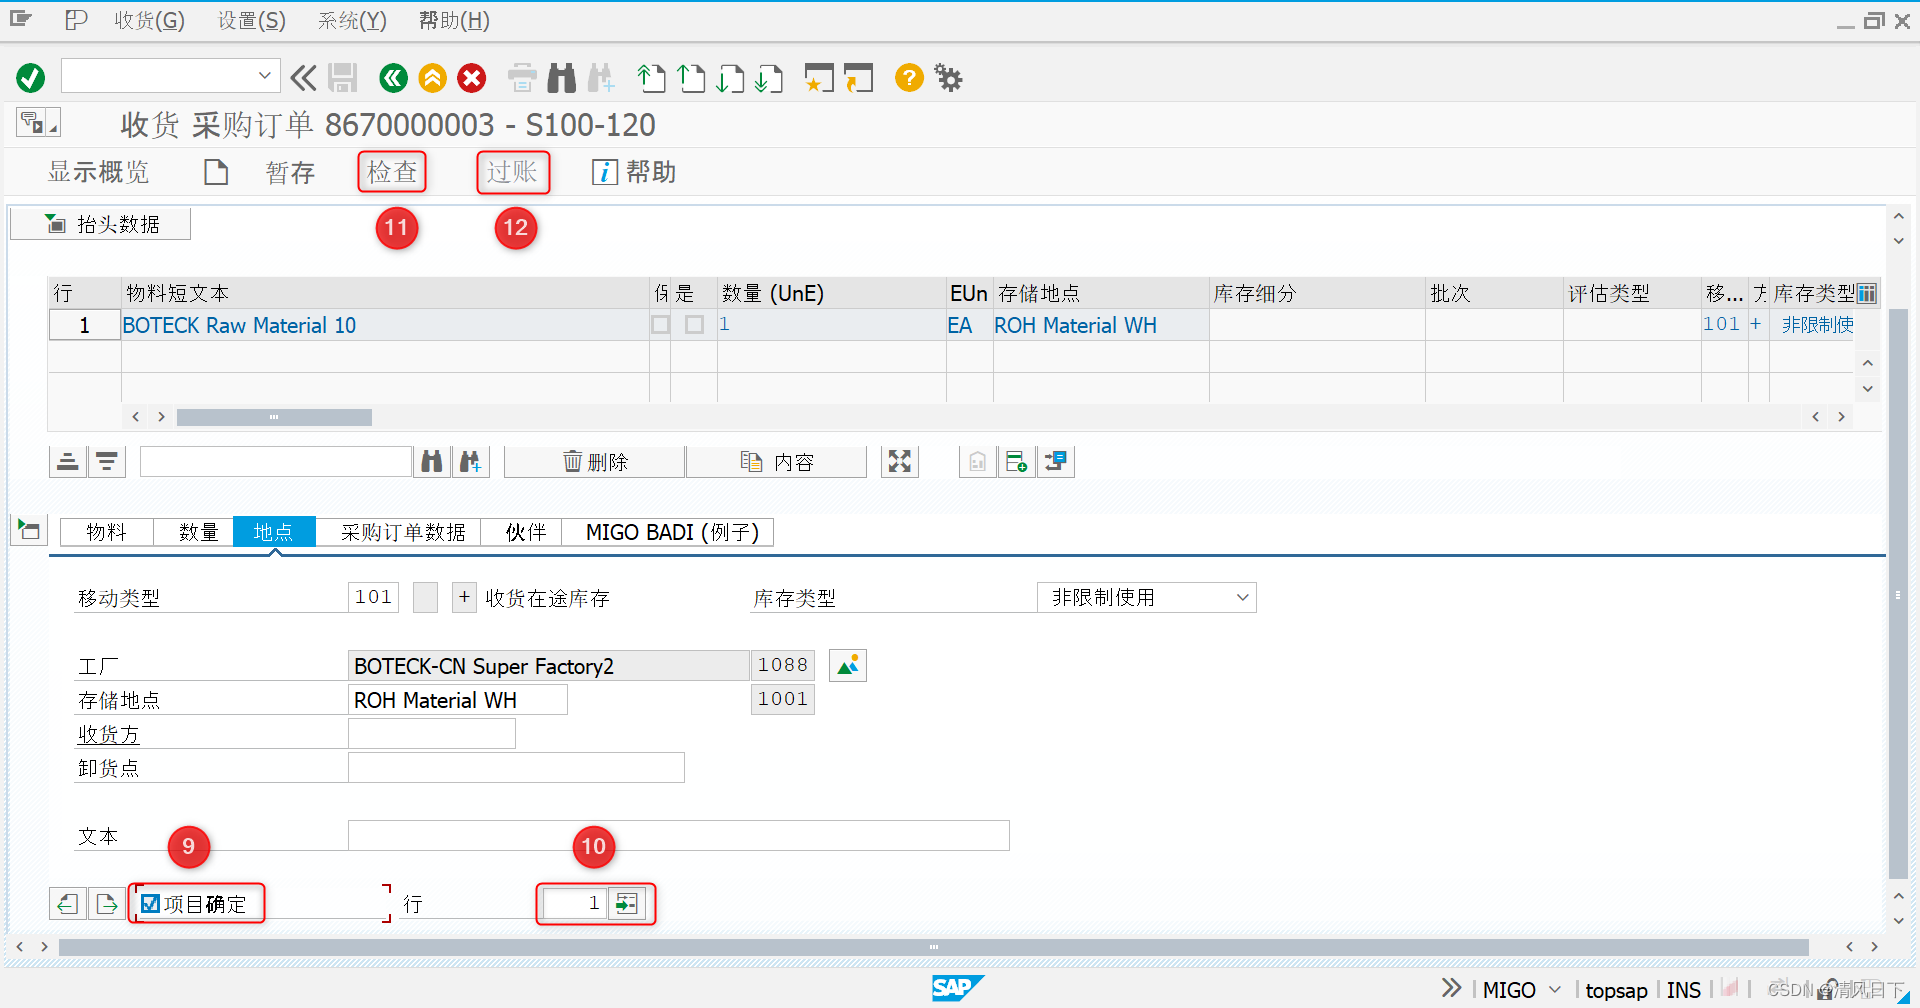Click the yellow Help question mark icon
This screenshot has width=1920, height=1008.
tap(909, 77)
